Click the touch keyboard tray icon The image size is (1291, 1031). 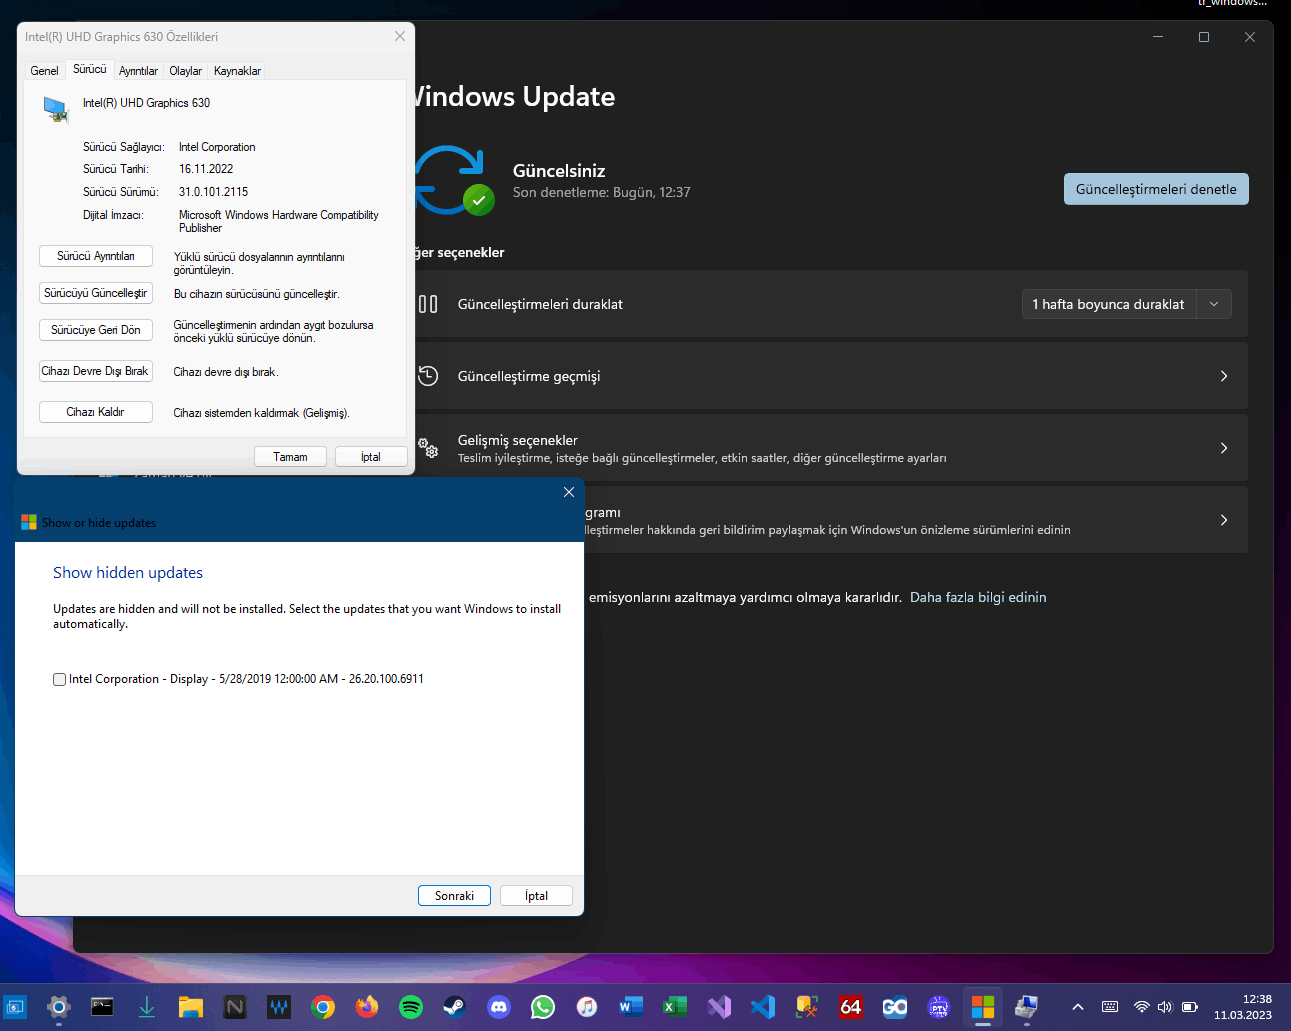coord(1110,1007)
